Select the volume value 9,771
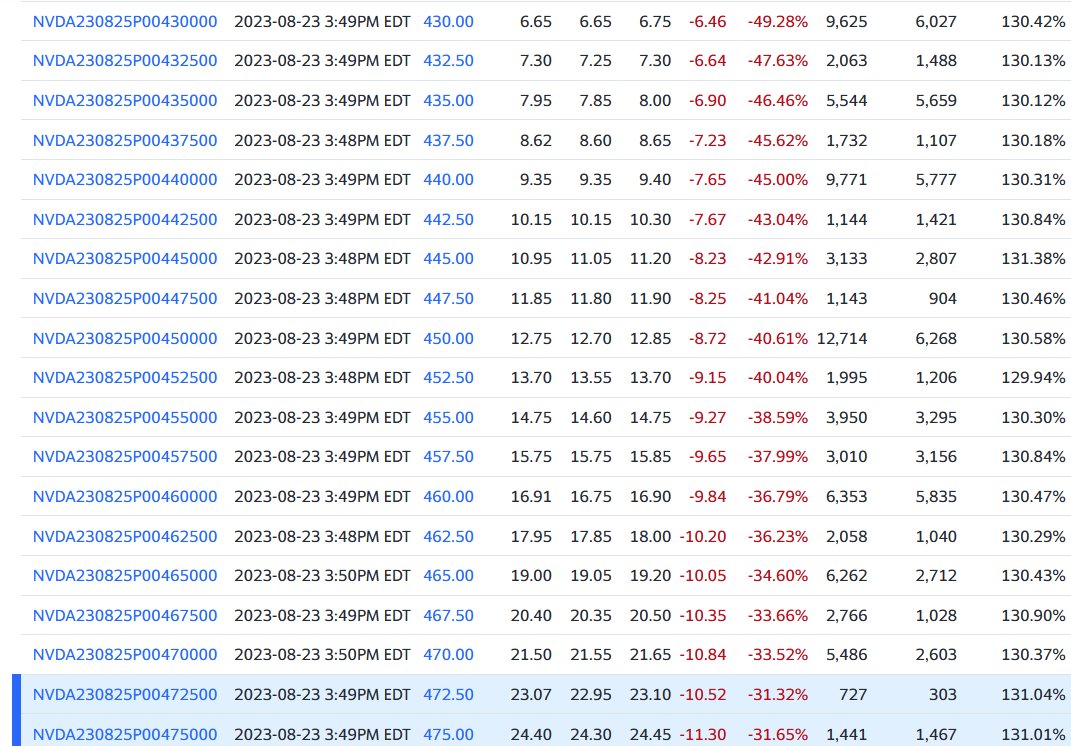This screenshot has height=746, width=1071. [846, 180]
